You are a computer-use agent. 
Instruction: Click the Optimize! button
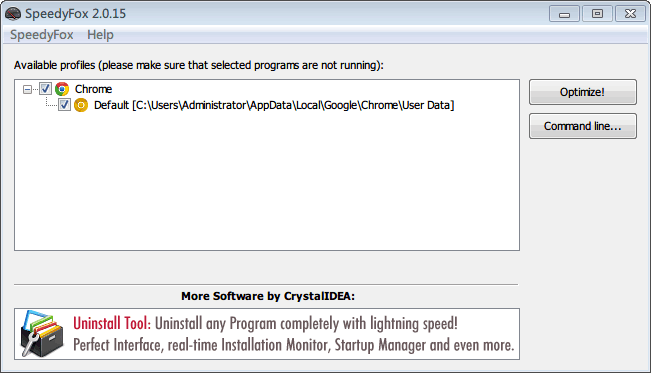coord(582,92)
